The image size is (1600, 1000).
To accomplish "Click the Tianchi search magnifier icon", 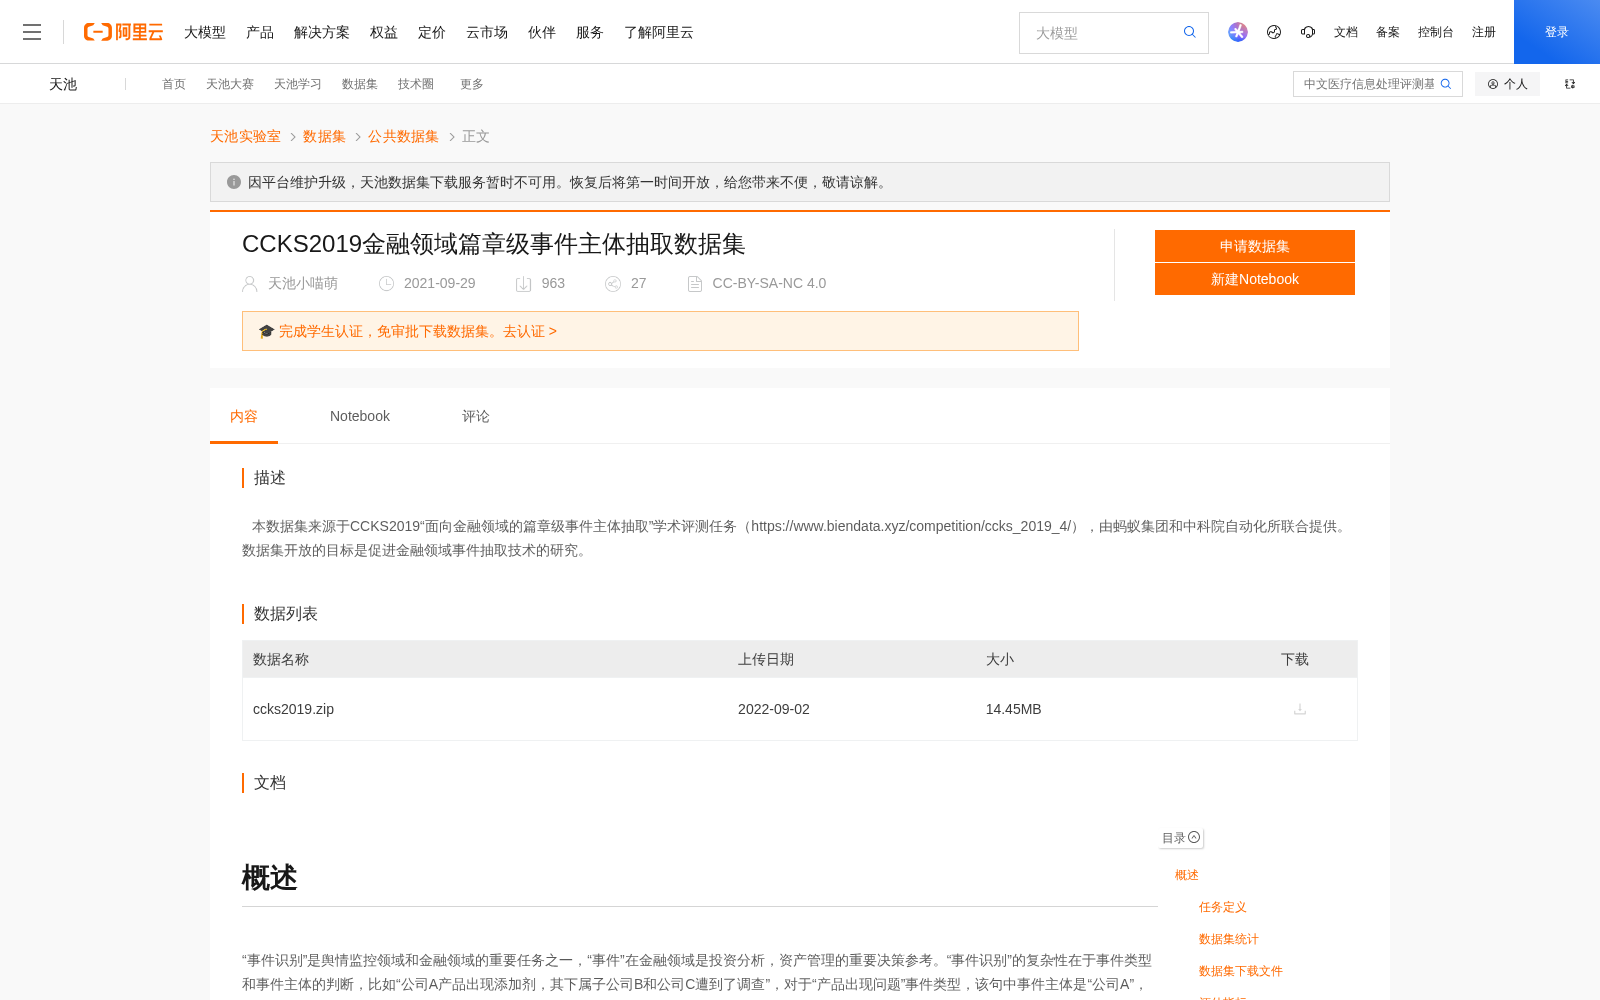I will click(x=1446, y=84).
